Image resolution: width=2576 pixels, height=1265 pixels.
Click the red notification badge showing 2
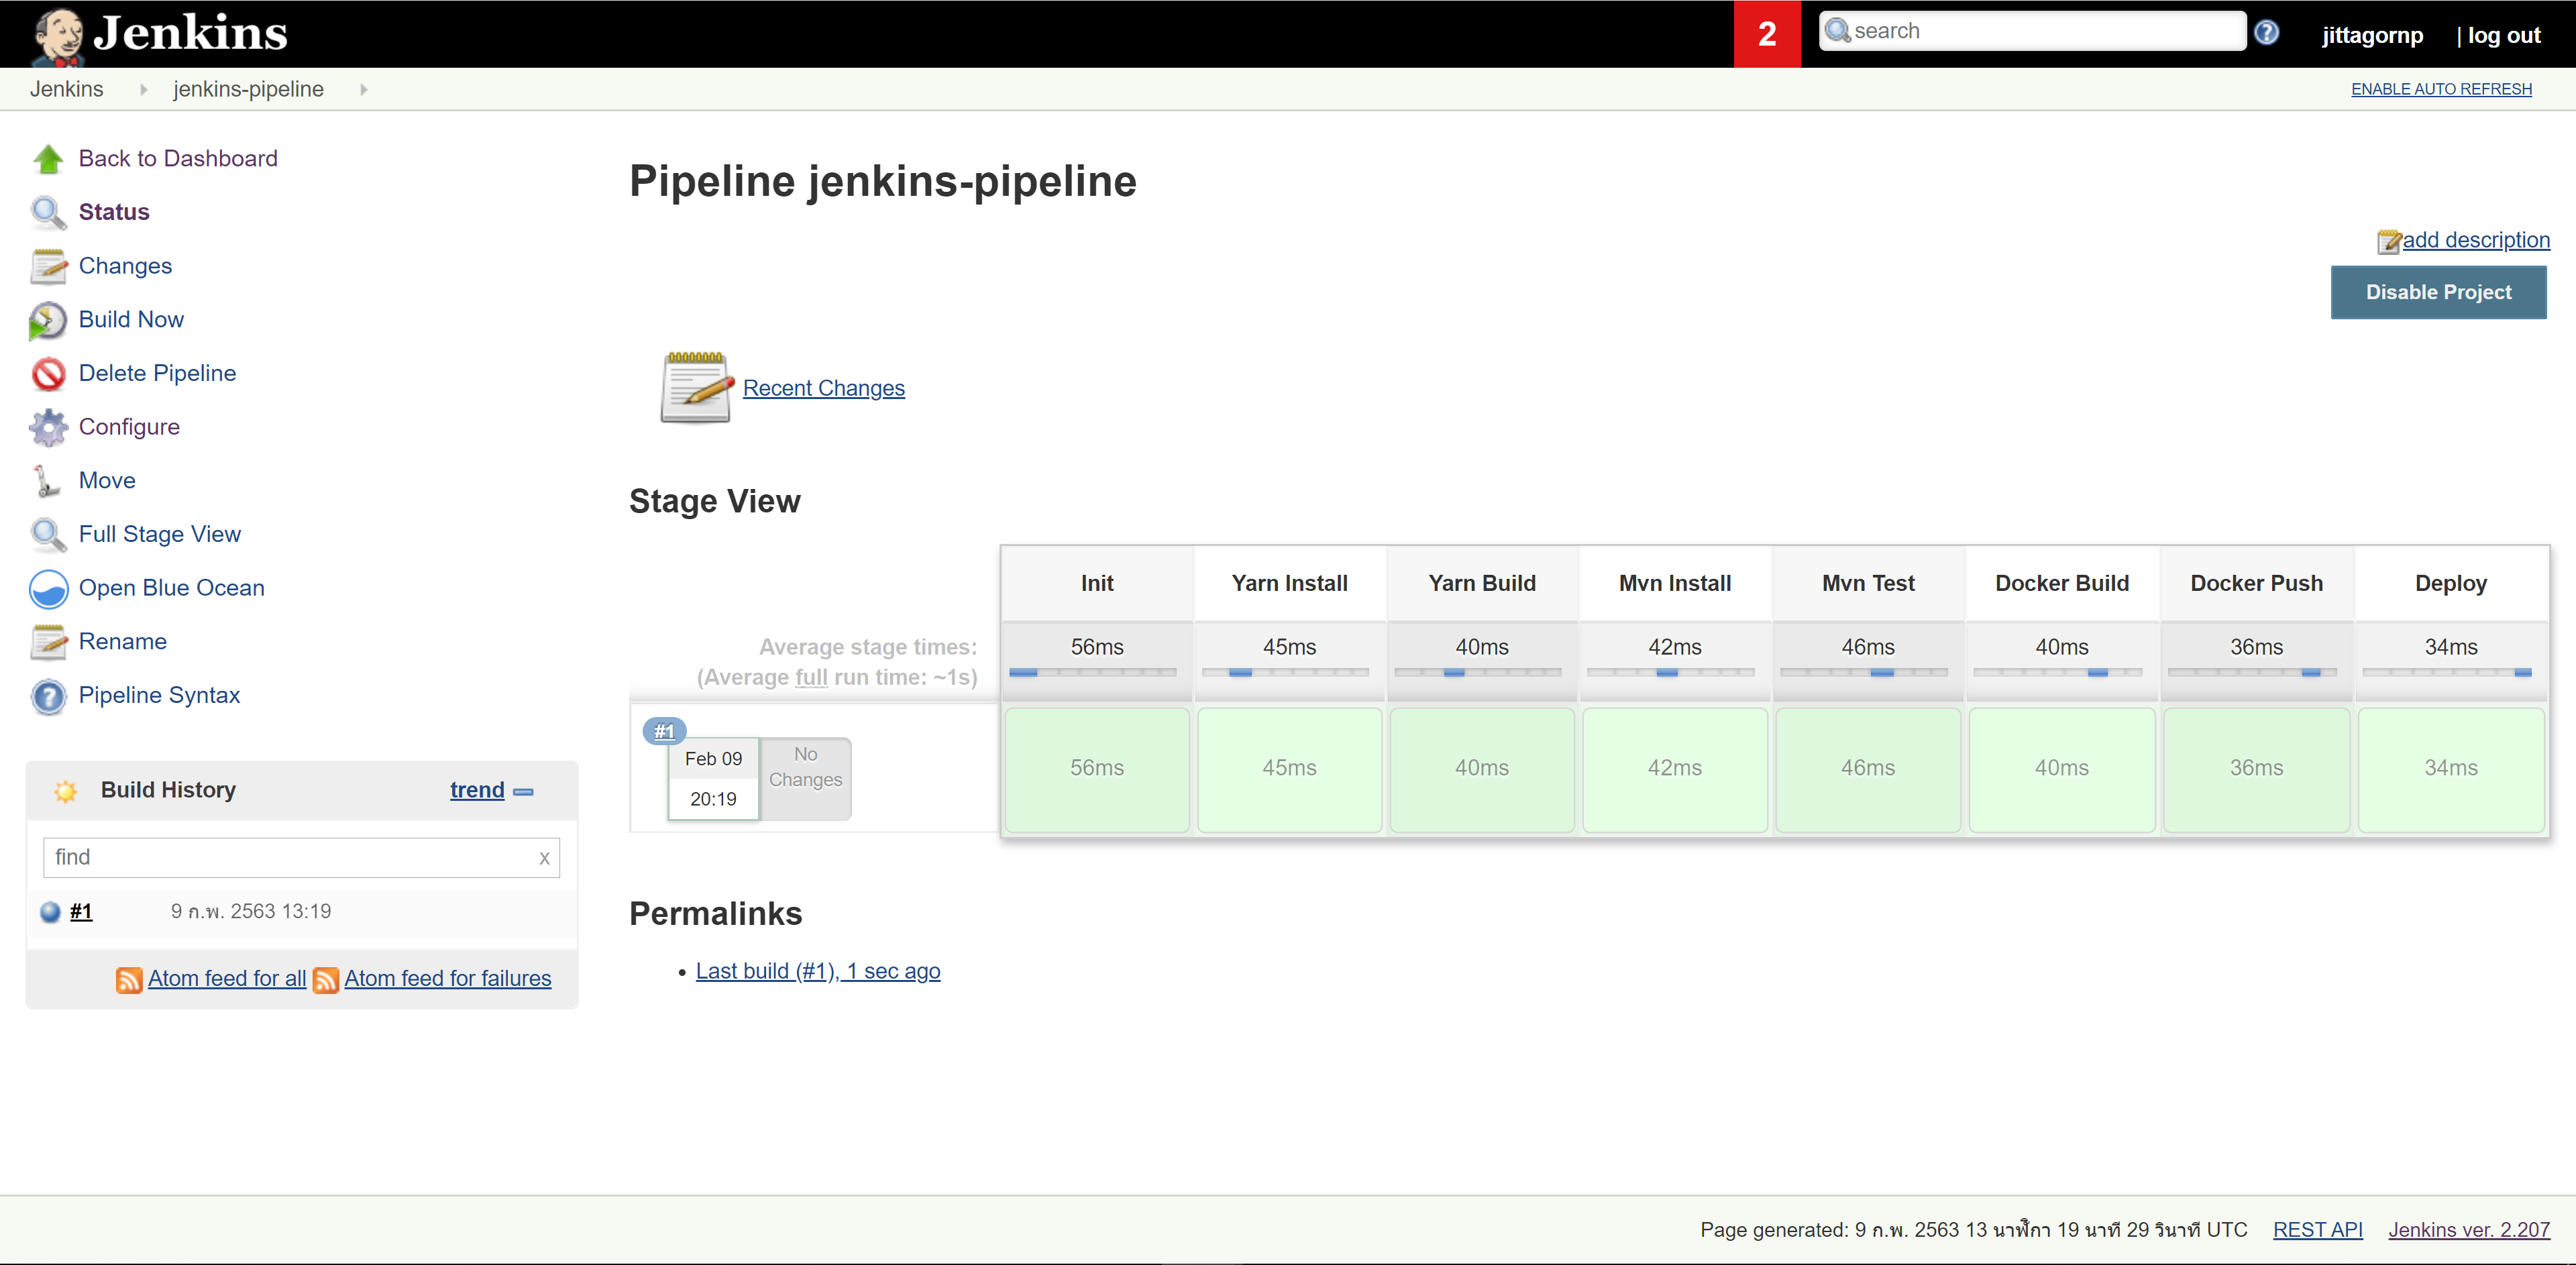coord(1767,34)
